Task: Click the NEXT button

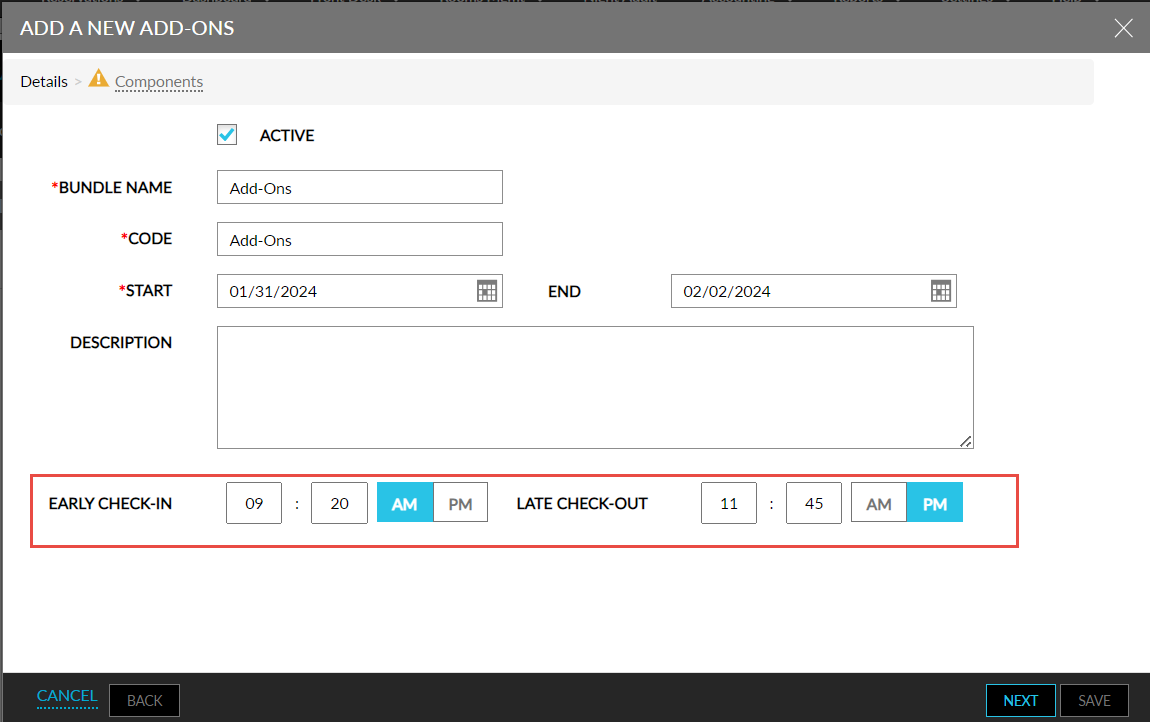Action: pos(1020,700)
